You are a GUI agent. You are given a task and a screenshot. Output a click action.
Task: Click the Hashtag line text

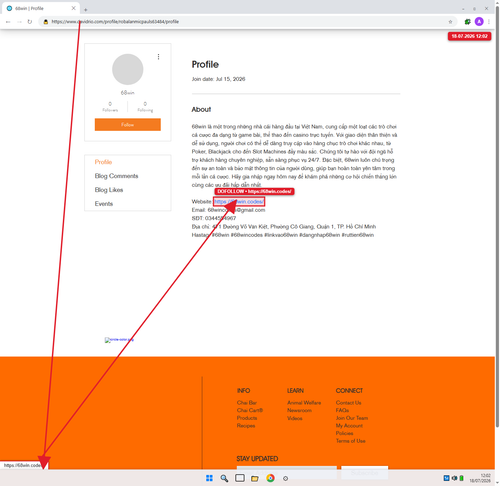click(x=283, y=235)
